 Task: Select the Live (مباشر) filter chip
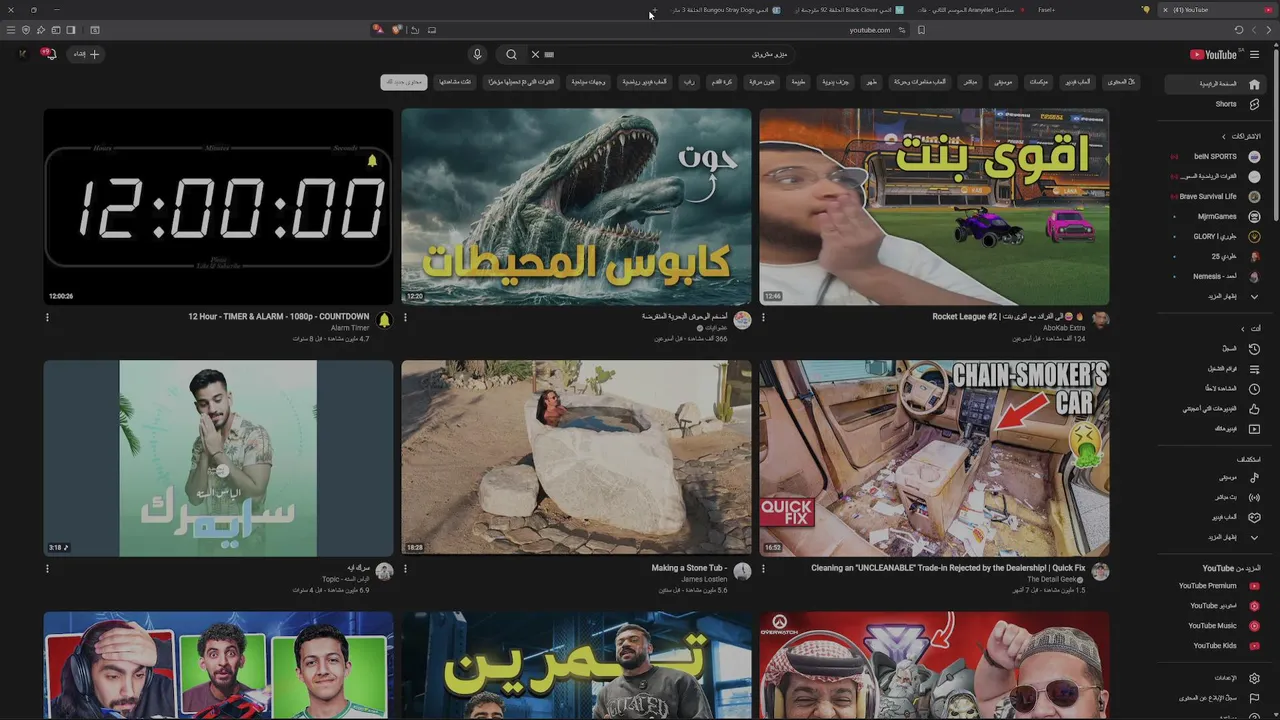[x=970, y=82]
